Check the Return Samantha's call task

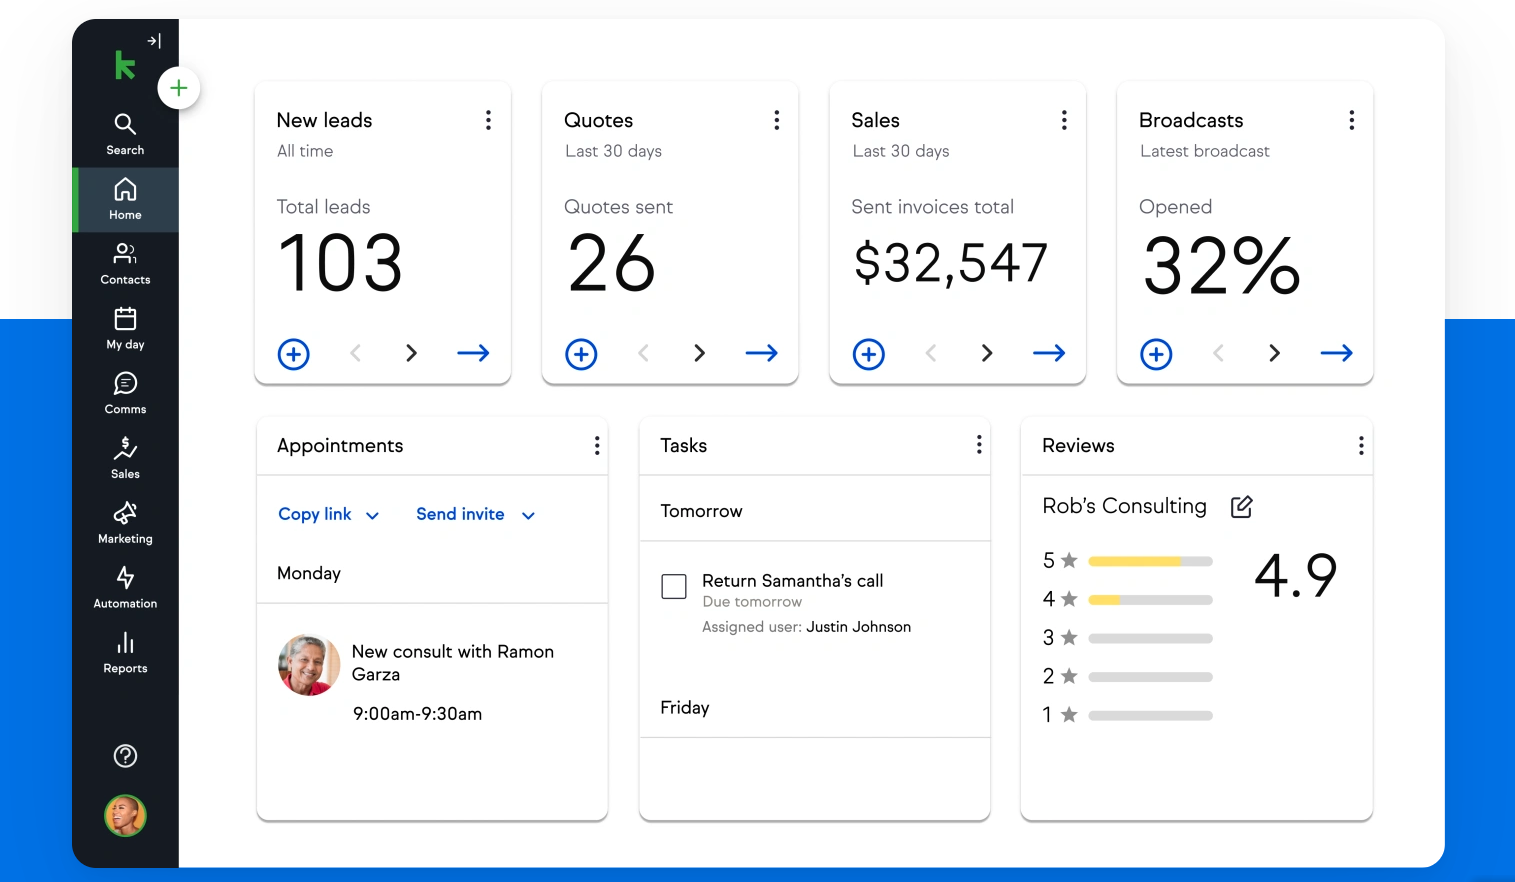(x=674, y=586)
